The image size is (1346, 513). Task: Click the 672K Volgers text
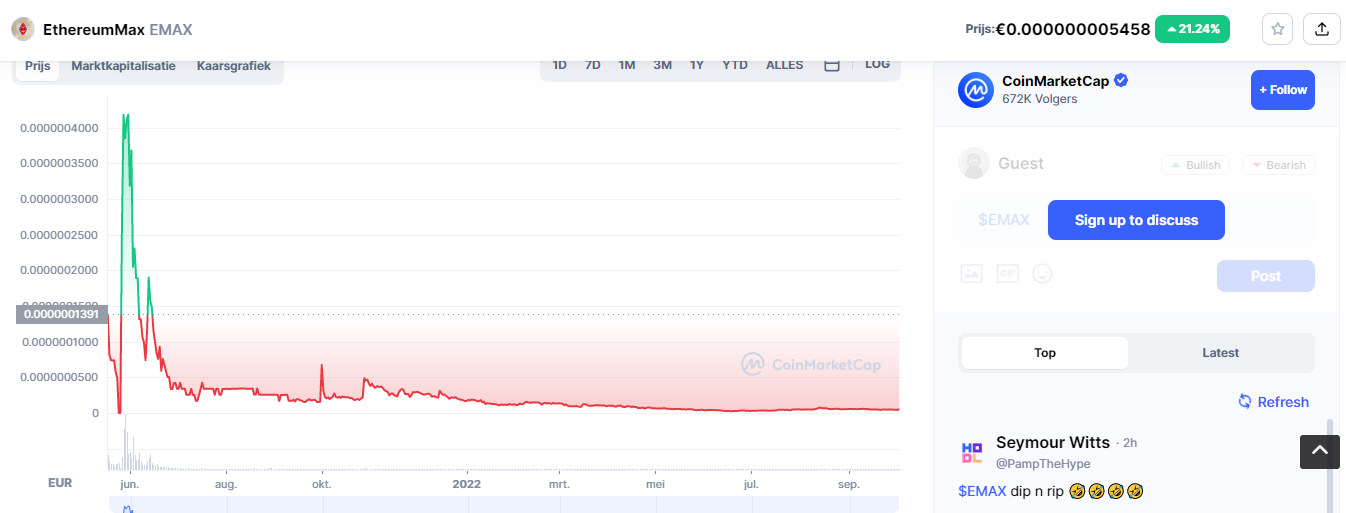click(1039, 99)
